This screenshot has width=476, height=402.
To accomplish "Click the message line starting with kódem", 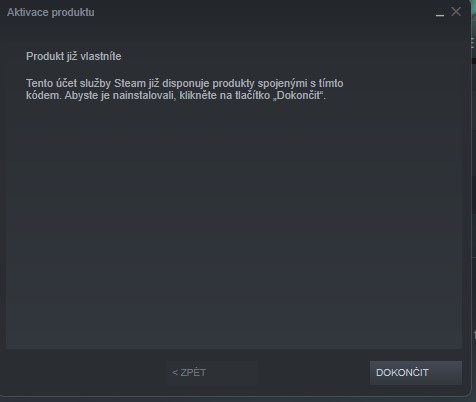I will click(176, 95).
